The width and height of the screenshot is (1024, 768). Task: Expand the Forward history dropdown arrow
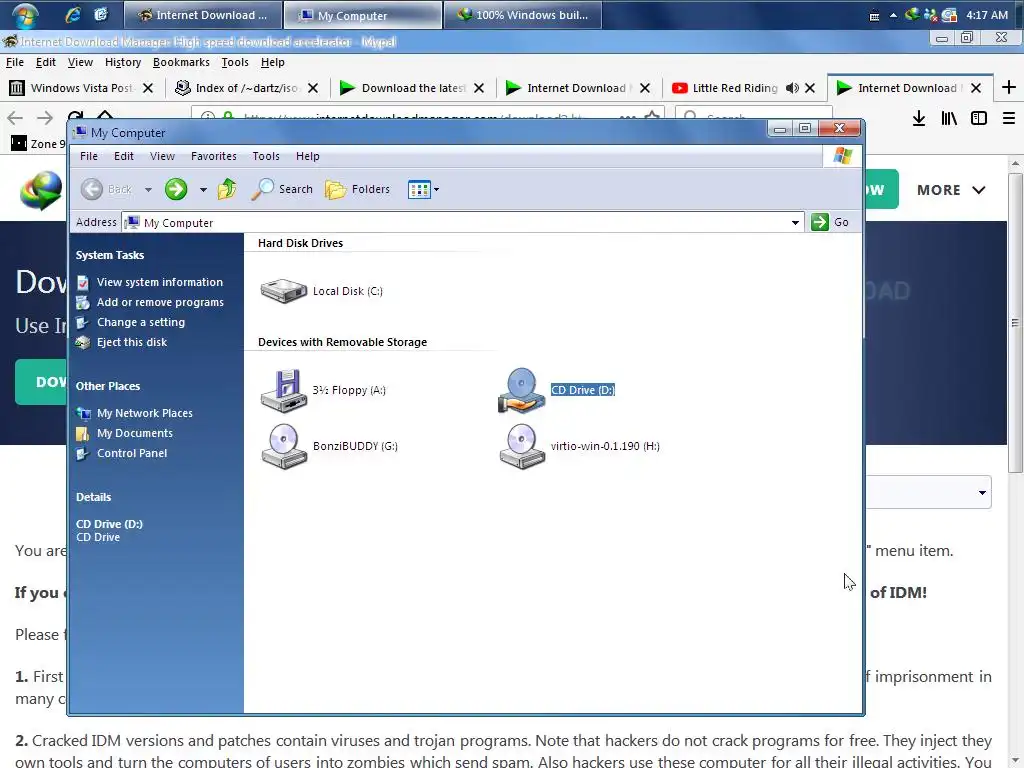coord(203,190)
